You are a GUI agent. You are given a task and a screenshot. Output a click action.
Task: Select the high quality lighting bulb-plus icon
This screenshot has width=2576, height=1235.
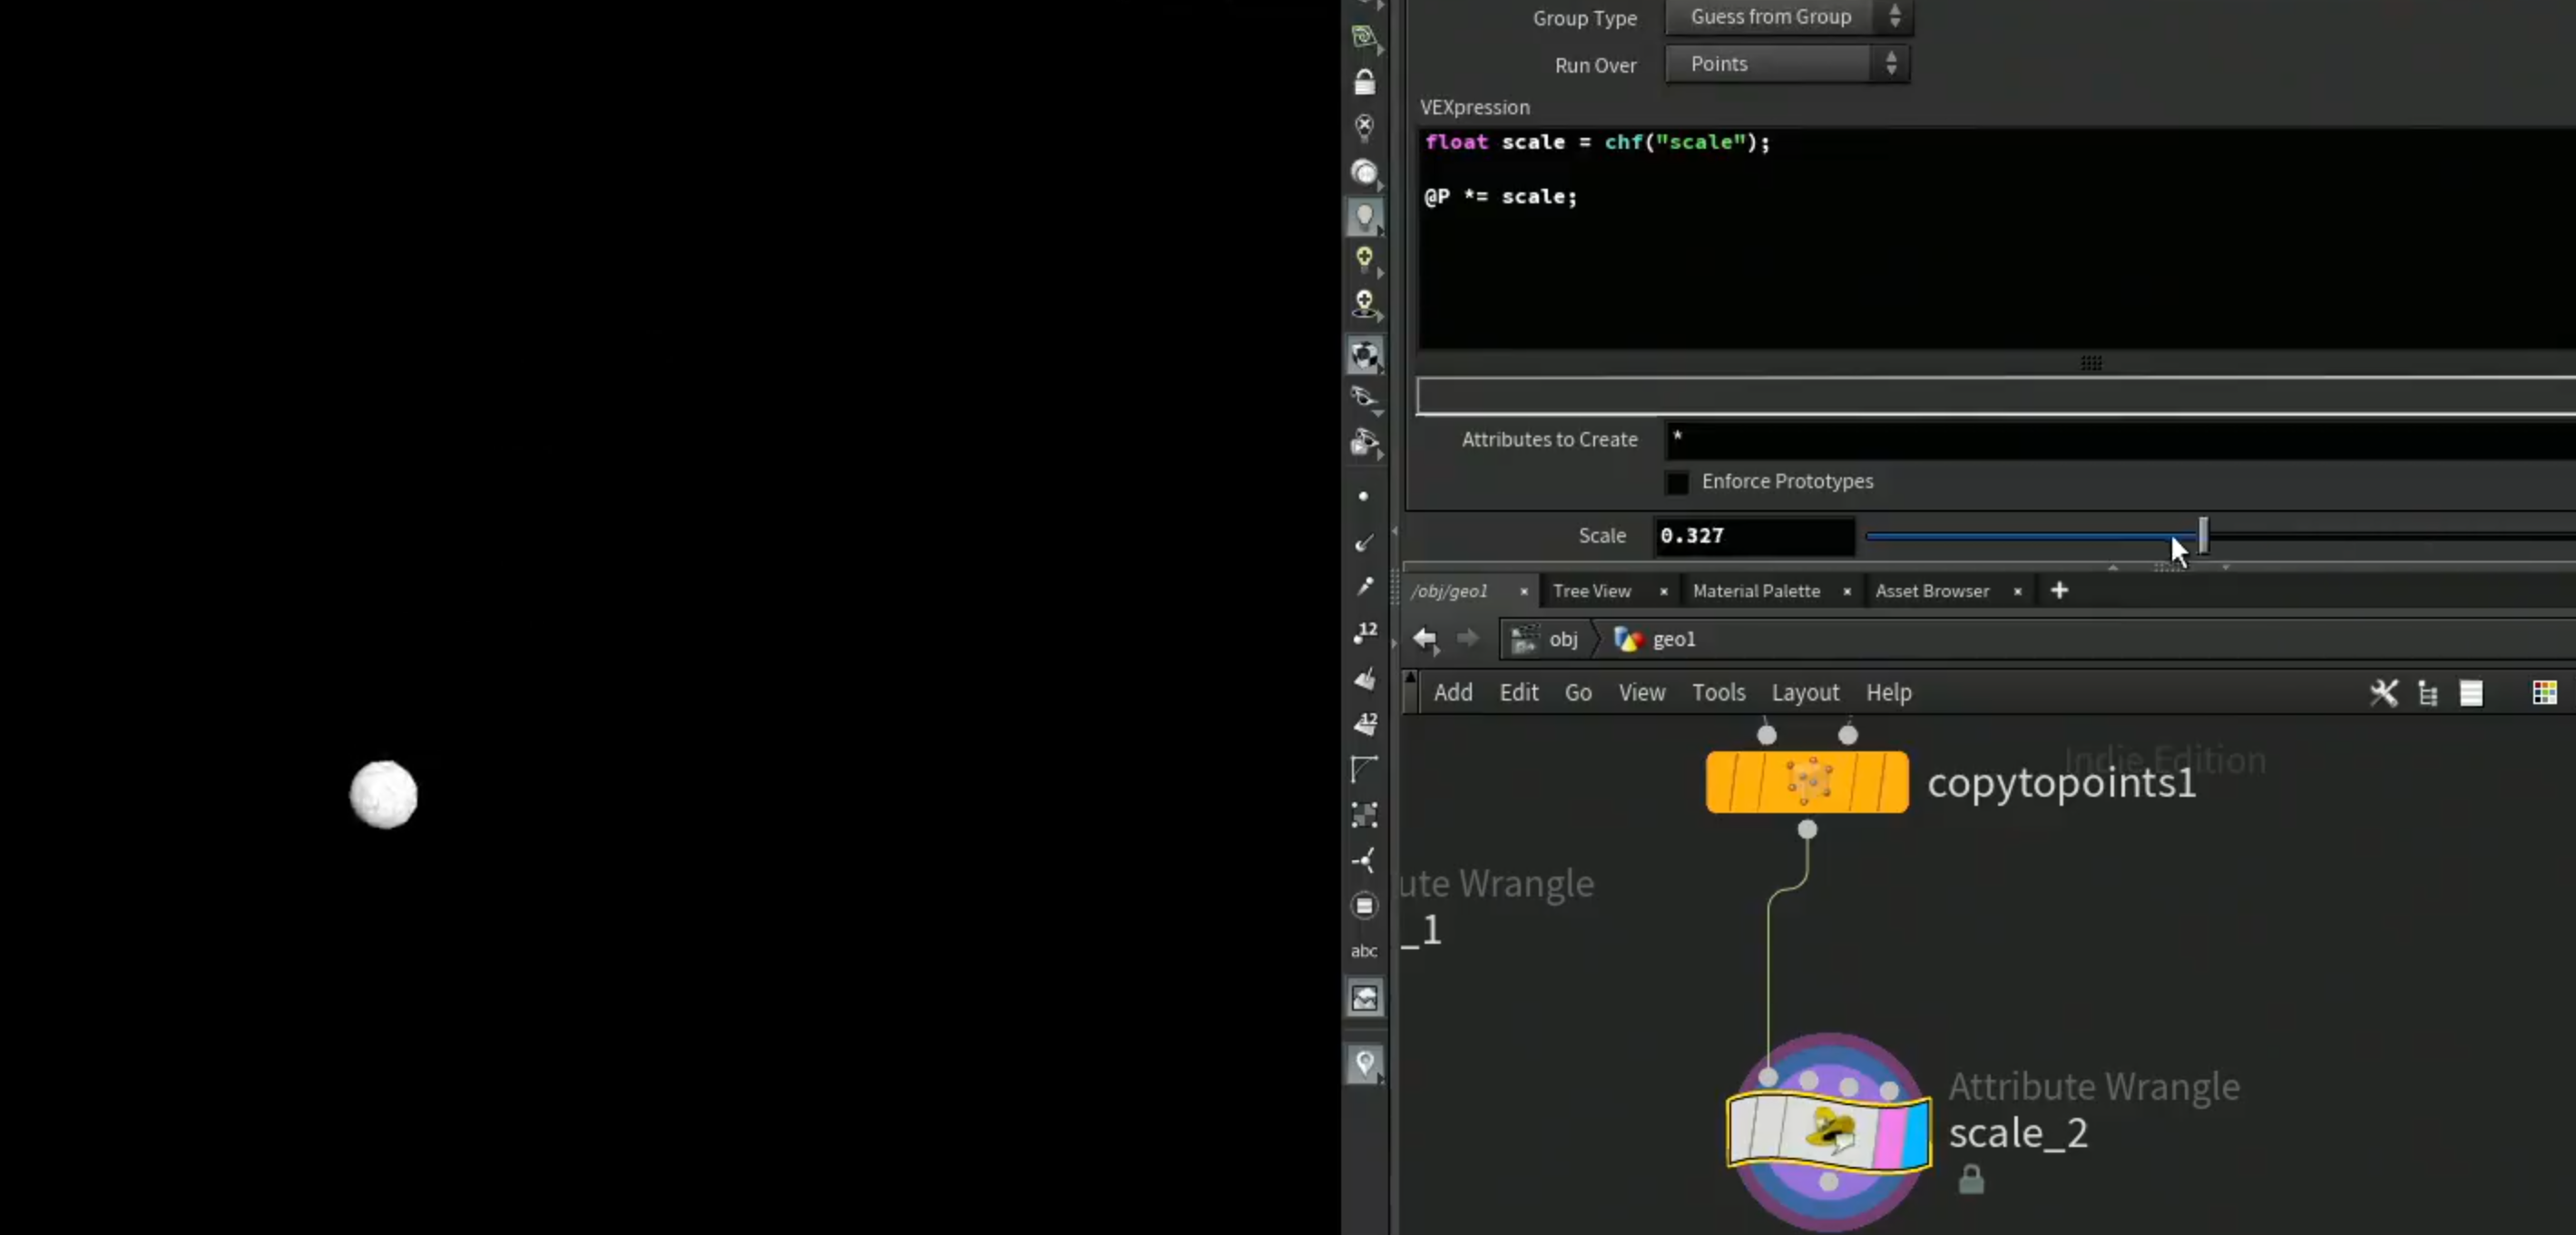pyautogui.click(x=1364, y=260)
